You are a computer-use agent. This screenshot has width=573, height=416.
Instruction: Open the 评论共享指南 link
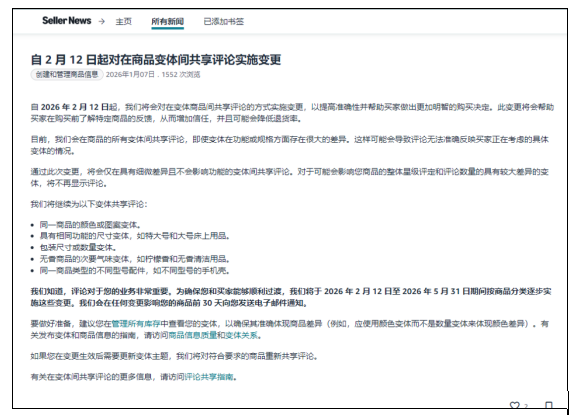(209, 377)
